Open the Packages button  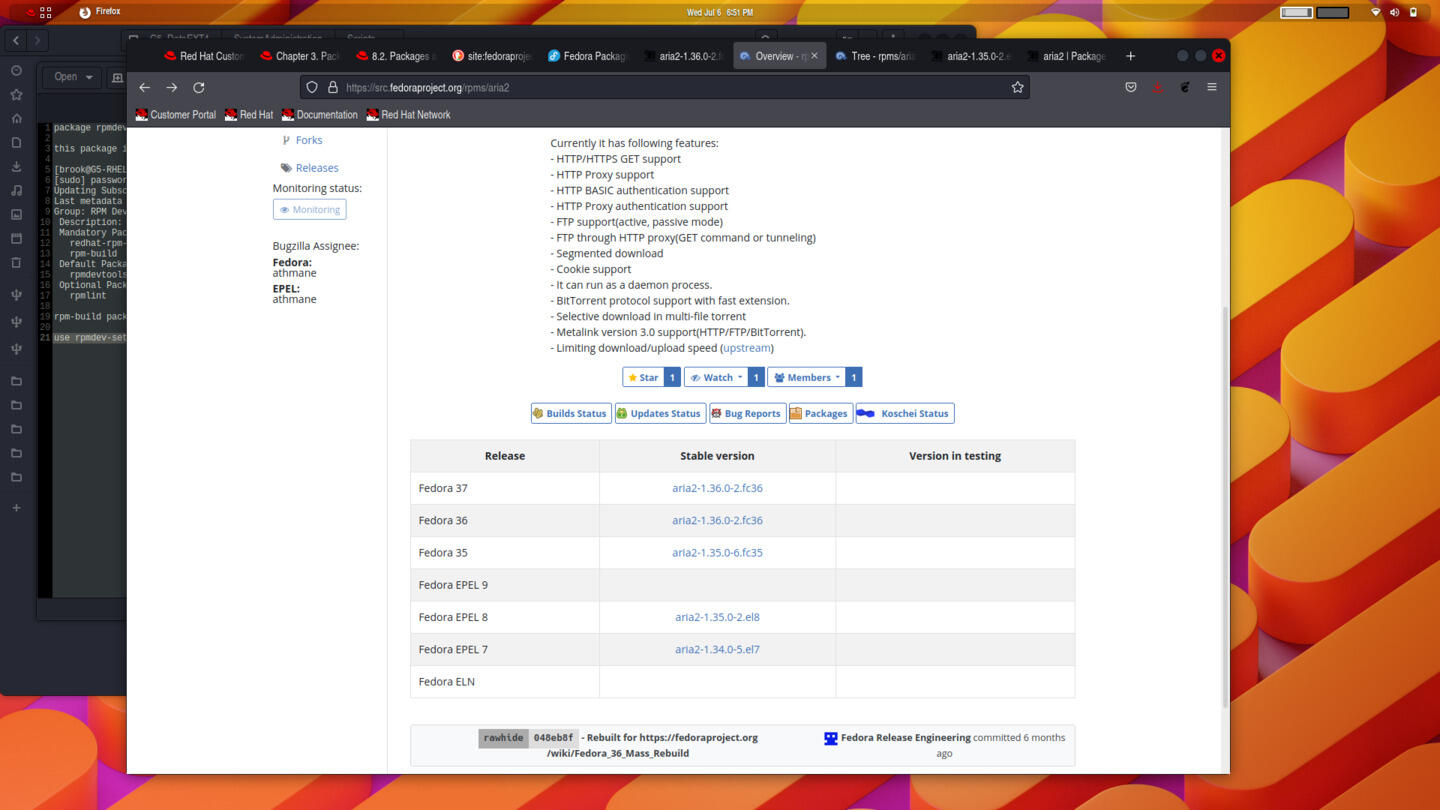click(820, 413)
